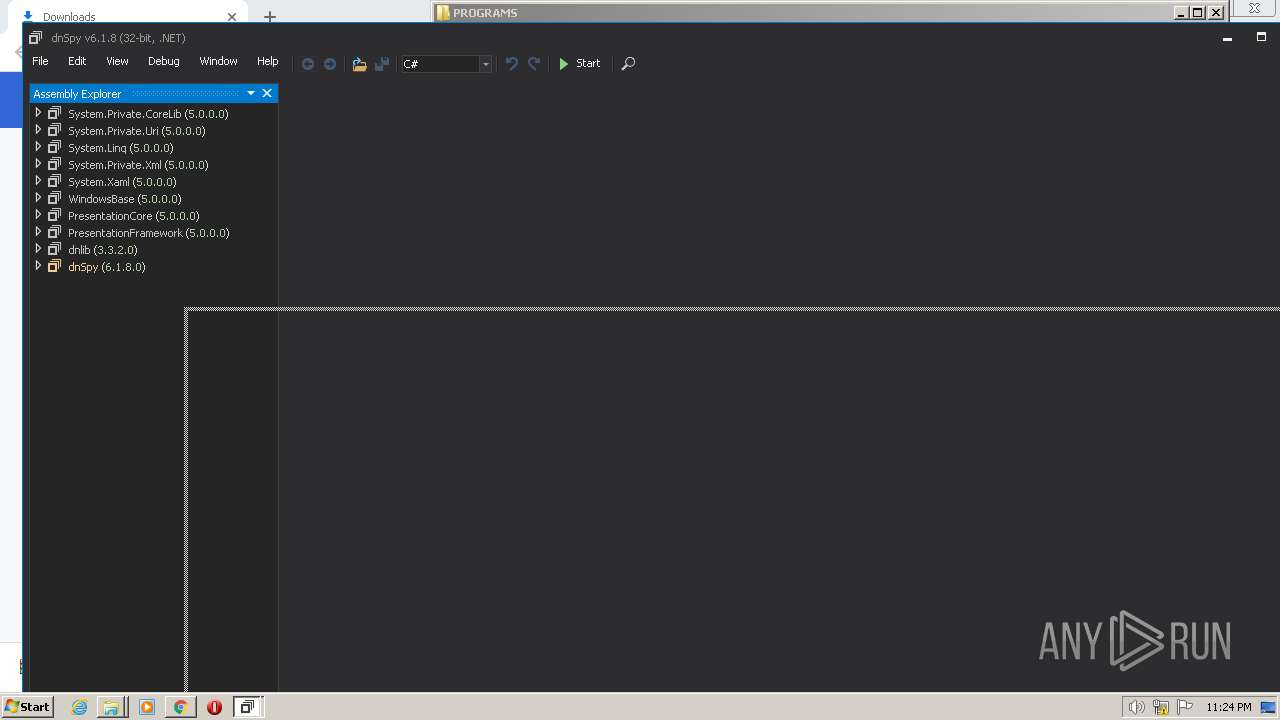Close the Assembly Explorer panel
Viewport: 1280px width, 720px height.
(x=267, y=93)
